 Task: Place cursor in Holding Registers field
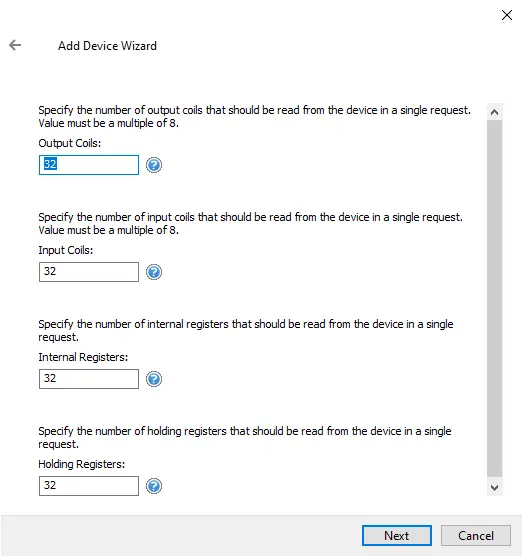pyautogui.click(x=89, y=486)
